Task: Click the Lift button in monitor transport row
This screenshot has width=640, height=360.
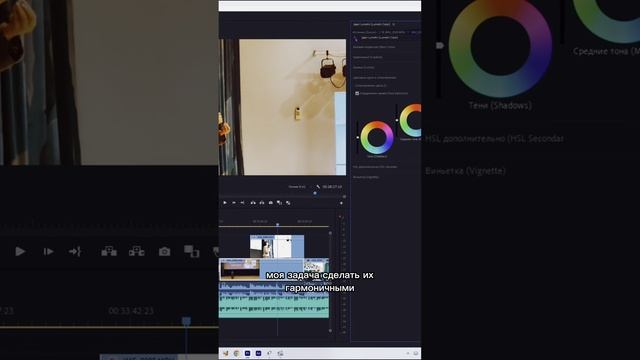Action: click(x=253, y=202)
